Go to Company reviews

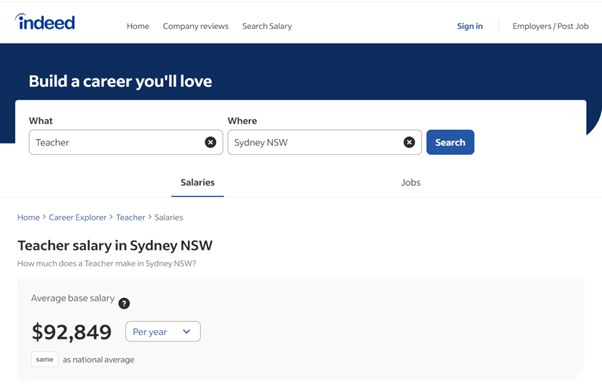coord(195,26)
